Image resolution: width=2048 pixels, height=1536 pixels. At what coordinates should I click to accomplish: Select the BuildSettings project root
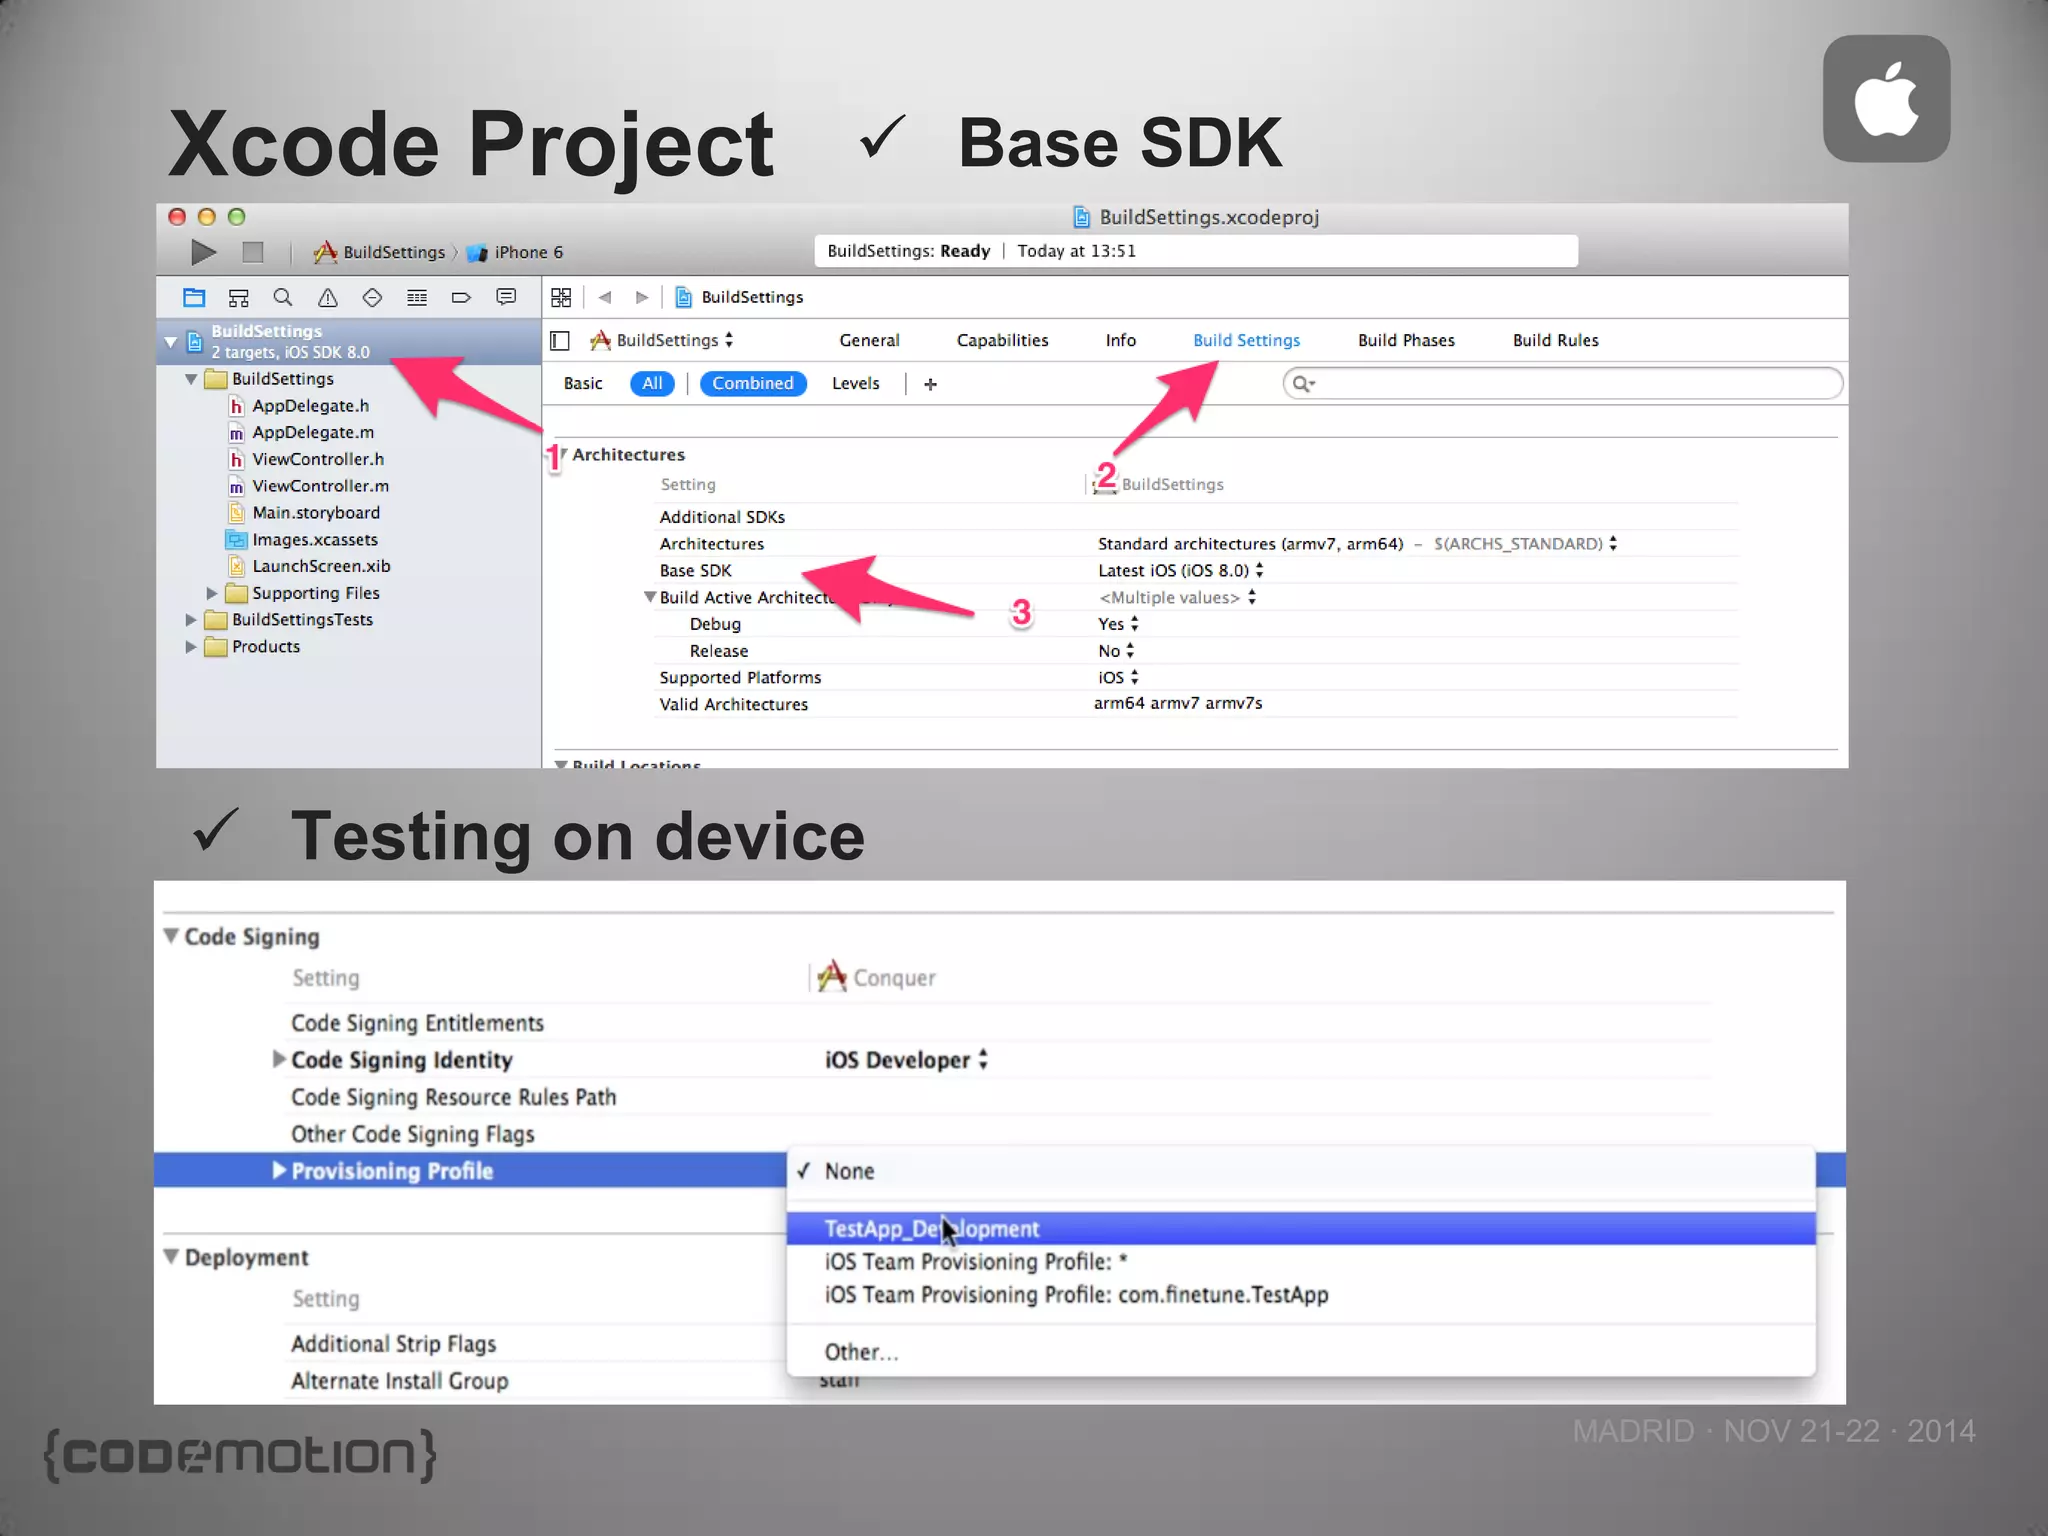(x=349, y=341)
